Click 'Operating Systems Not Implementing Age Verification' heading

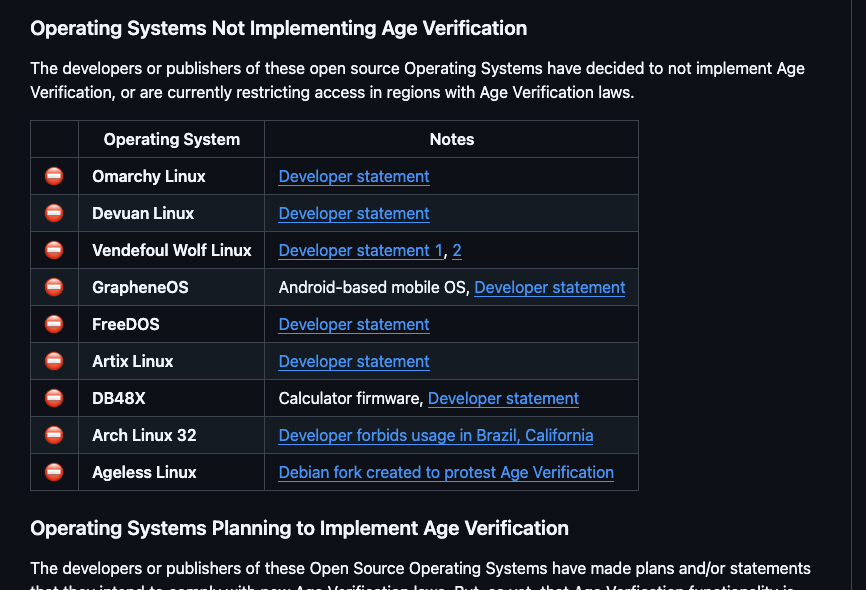coord(278,28)
